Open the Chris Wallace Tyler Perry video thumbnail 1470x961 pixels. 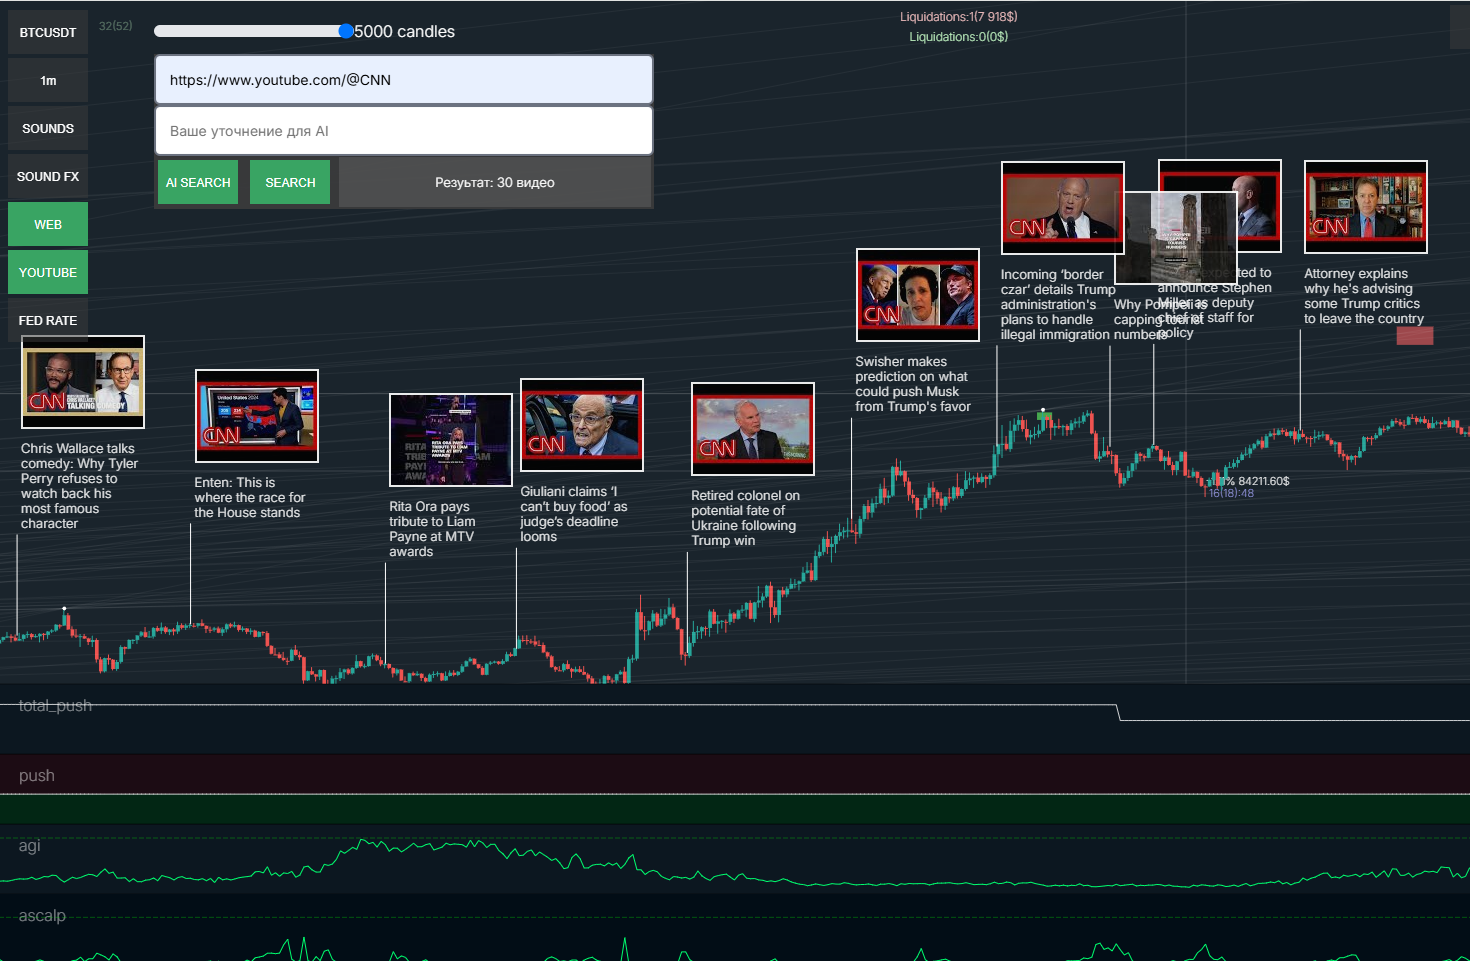click(x=83, y=382)
